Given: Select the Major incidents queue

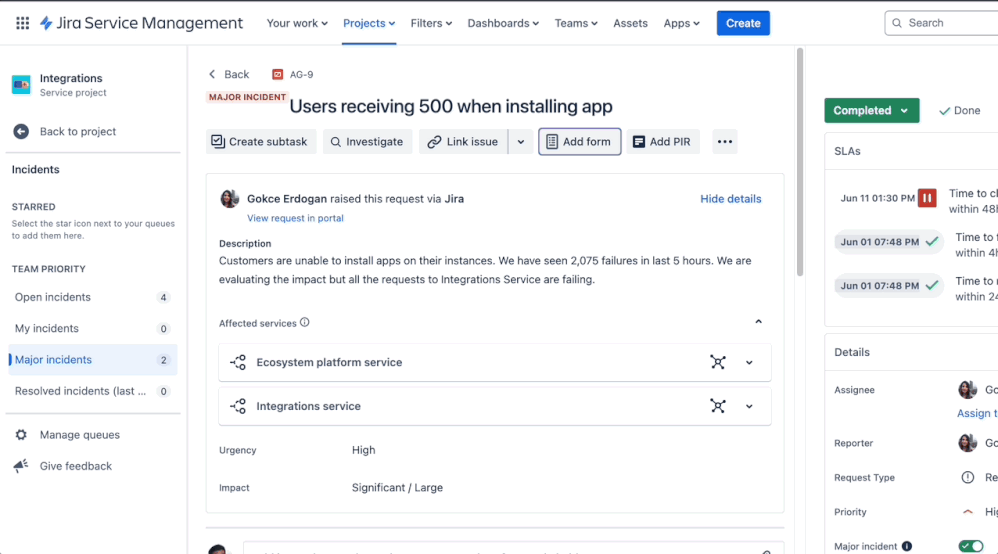Looking at the screenshot, I should point(92,360).
